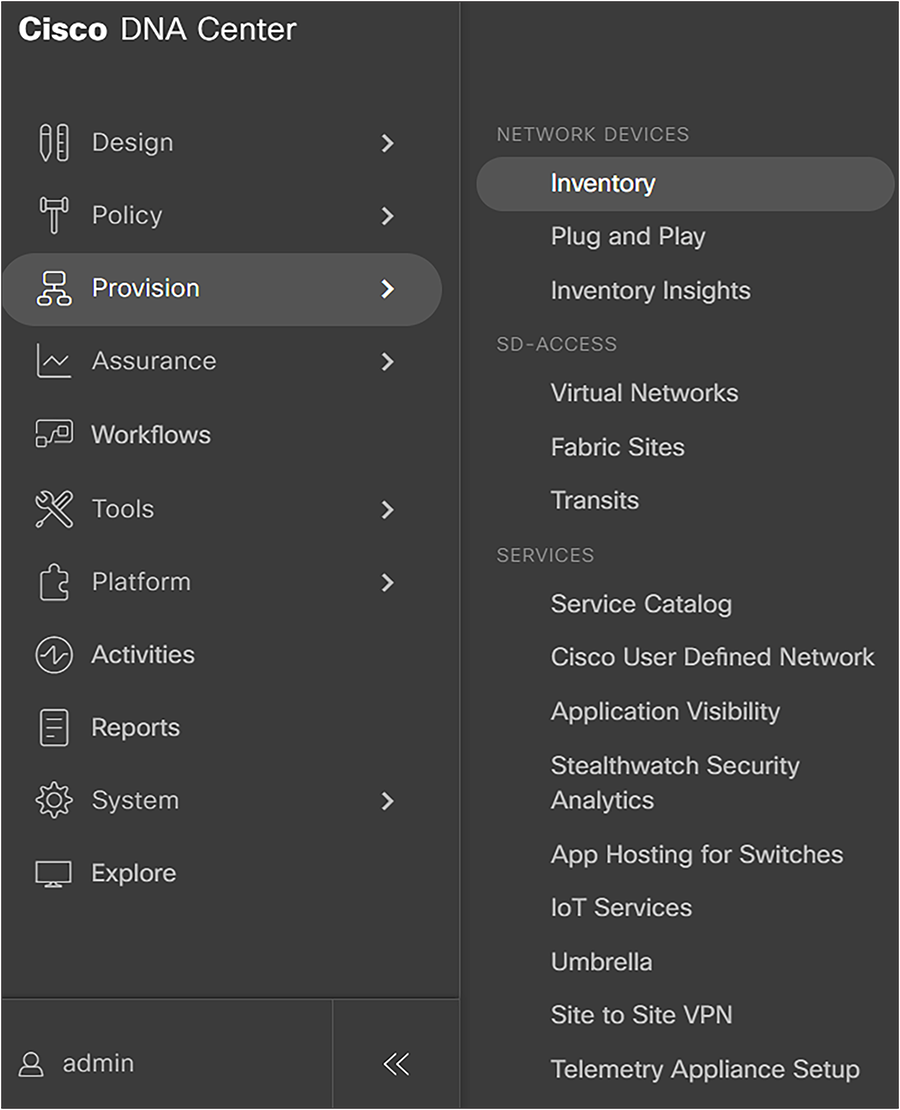Expand the Provision submenu chevron
The width and height of the screenshot is (900, 1110).
(387, 289)
